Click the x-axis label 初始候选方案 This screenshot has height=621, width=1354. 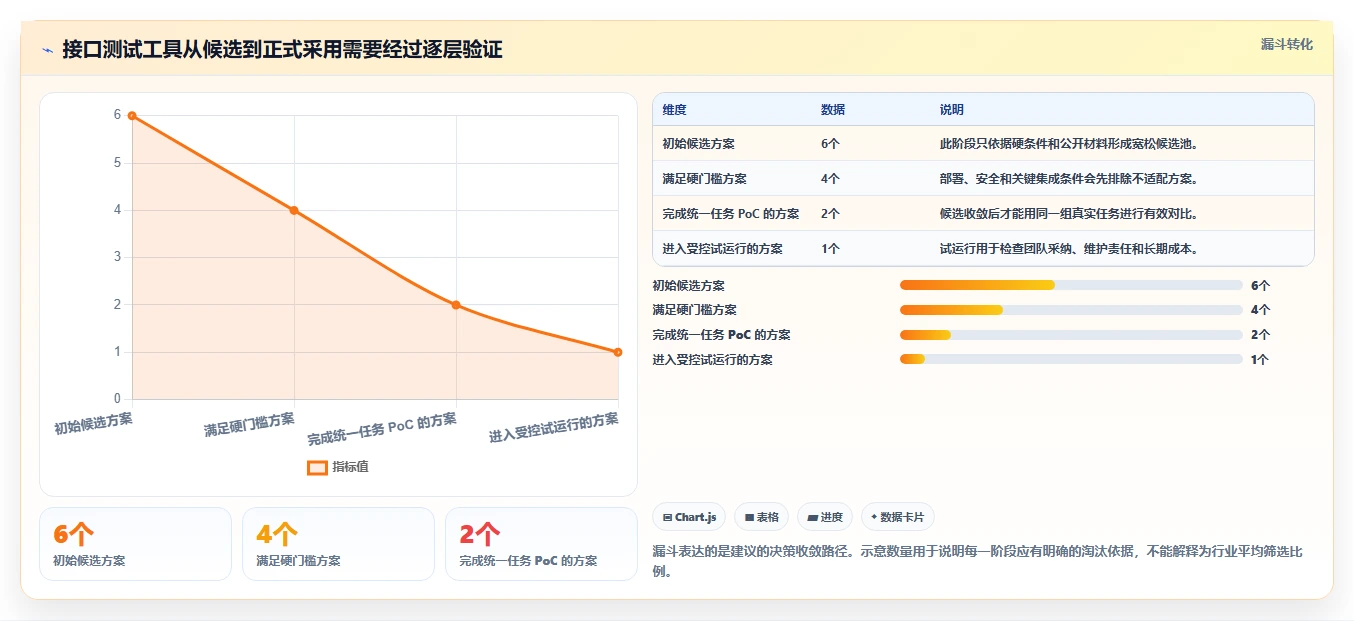[93, 424]
